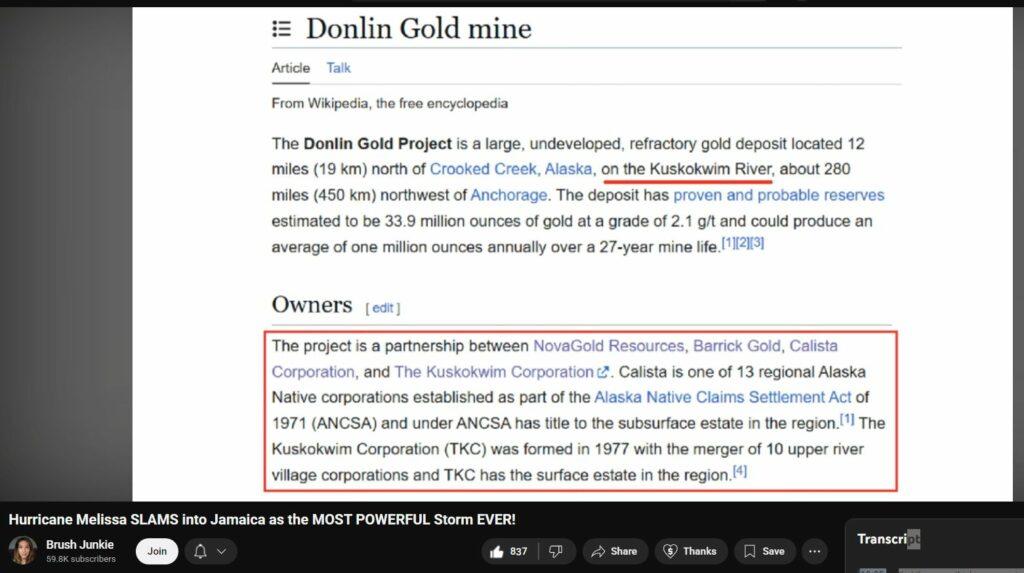Join the Brush Junkie channel membership
Image resolution: width=1024 pixels, height=573 pixels.
(157, 551)
